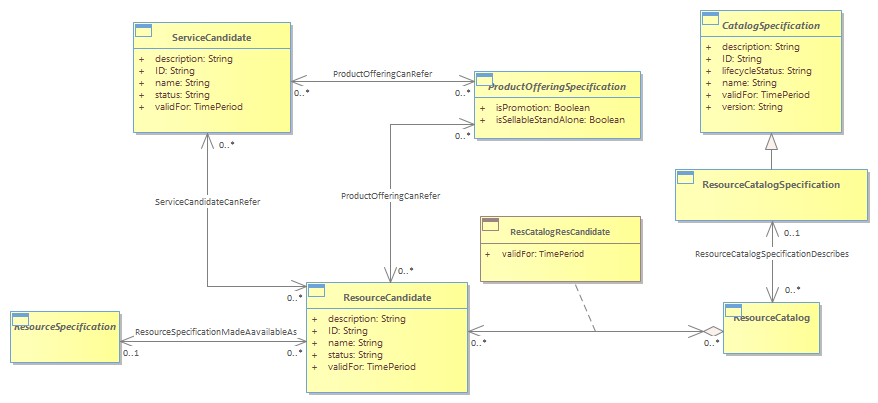Select the ResourceCatalog class title
The image size is (878, 403).
tap(772, 317)
